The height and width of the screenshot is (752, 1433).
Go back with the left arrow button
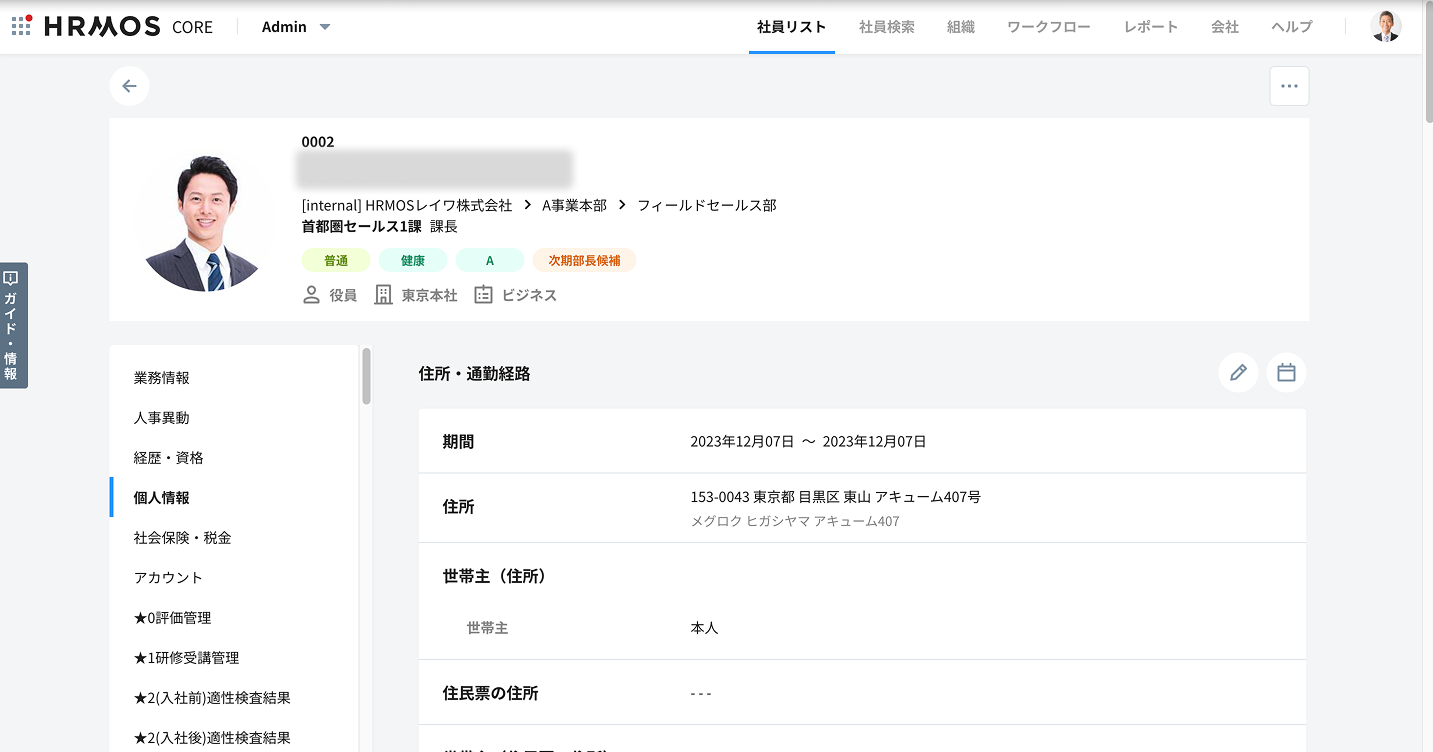(x=129, y=86)
